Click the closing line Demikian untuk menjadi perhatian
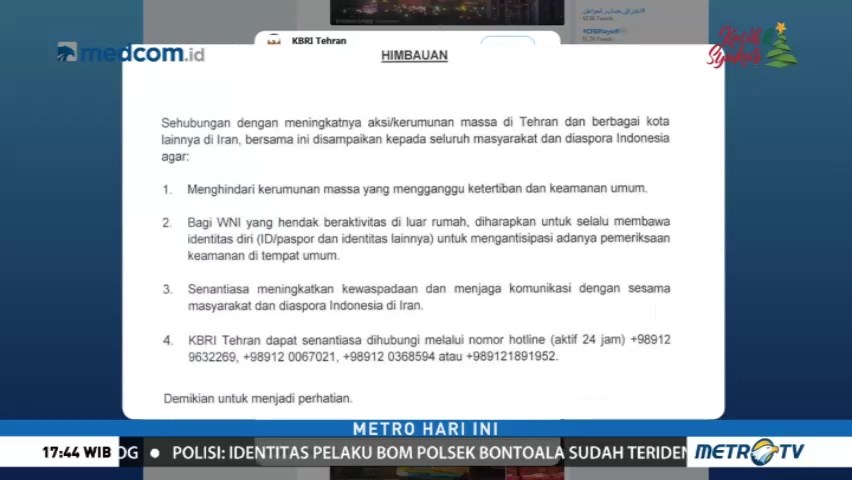This screenshot has width=852, height=480. tap(258, 398)
